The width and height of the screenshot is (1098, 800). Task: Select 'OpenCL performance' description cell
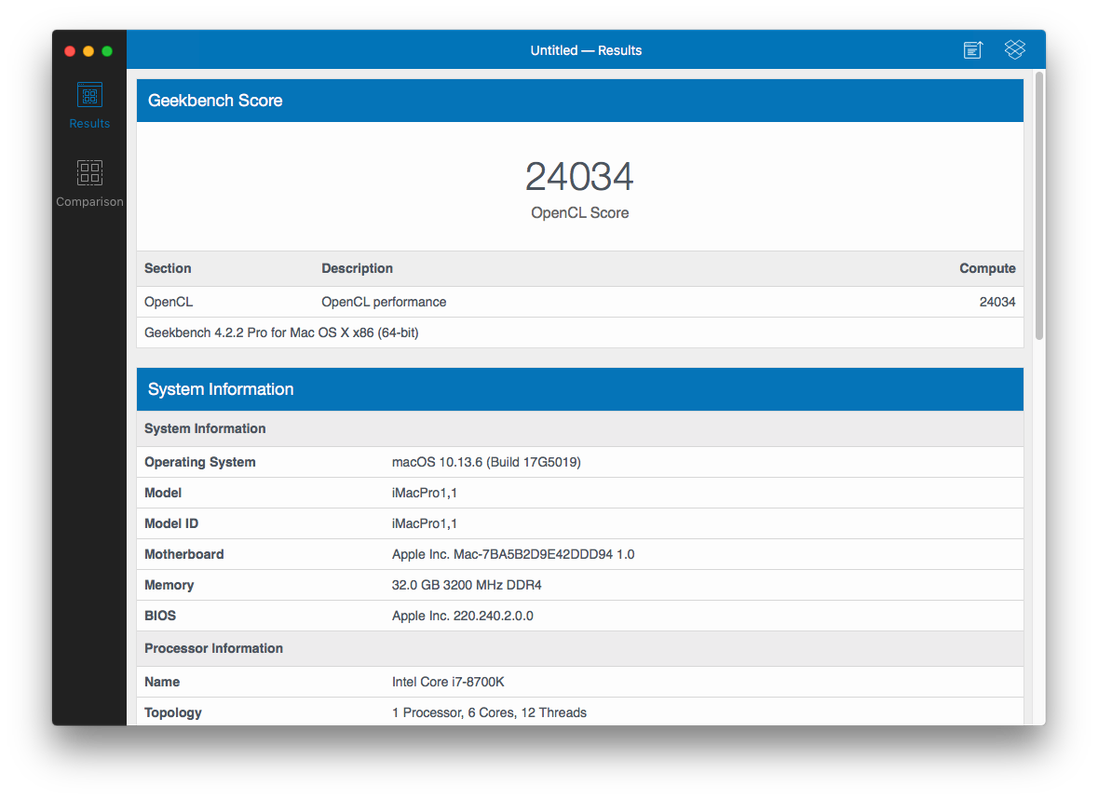tap(384, 302)
